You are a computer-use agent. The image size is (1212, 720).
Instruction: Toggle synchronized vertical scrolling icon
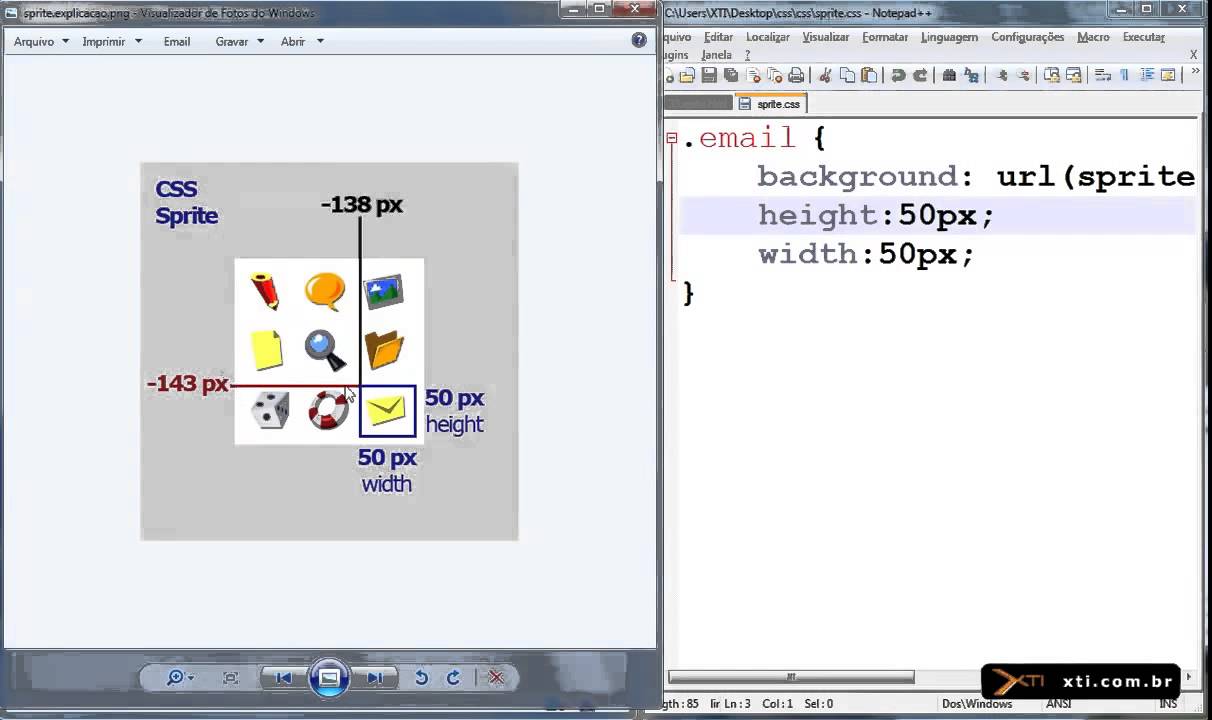click(x=1052, y=75)
